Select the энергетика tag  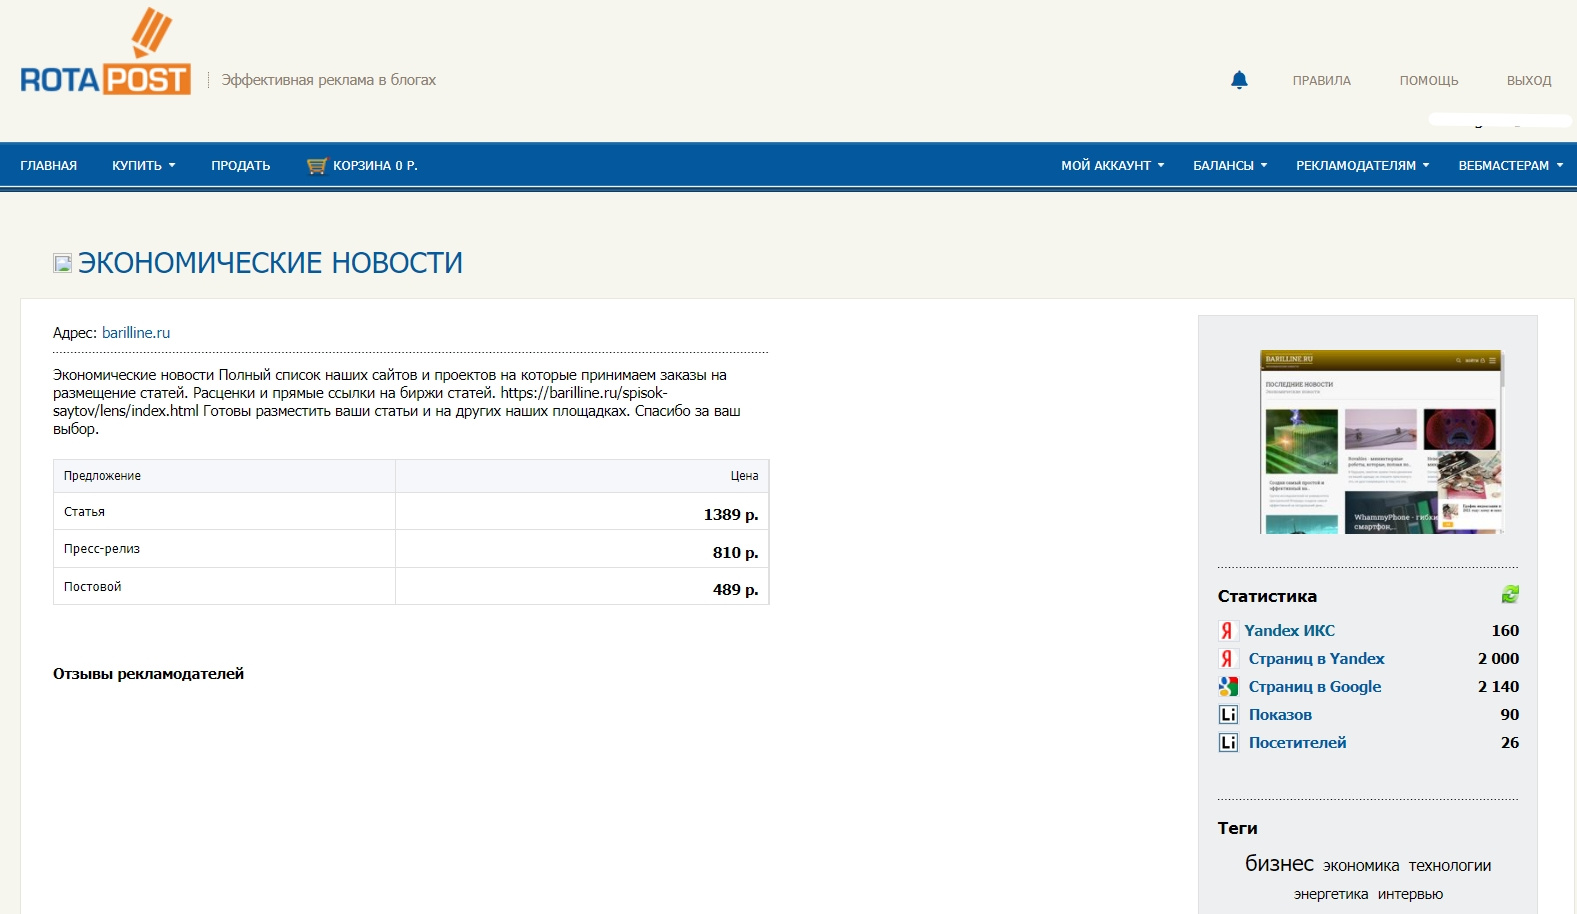(x=1331, y=894)
